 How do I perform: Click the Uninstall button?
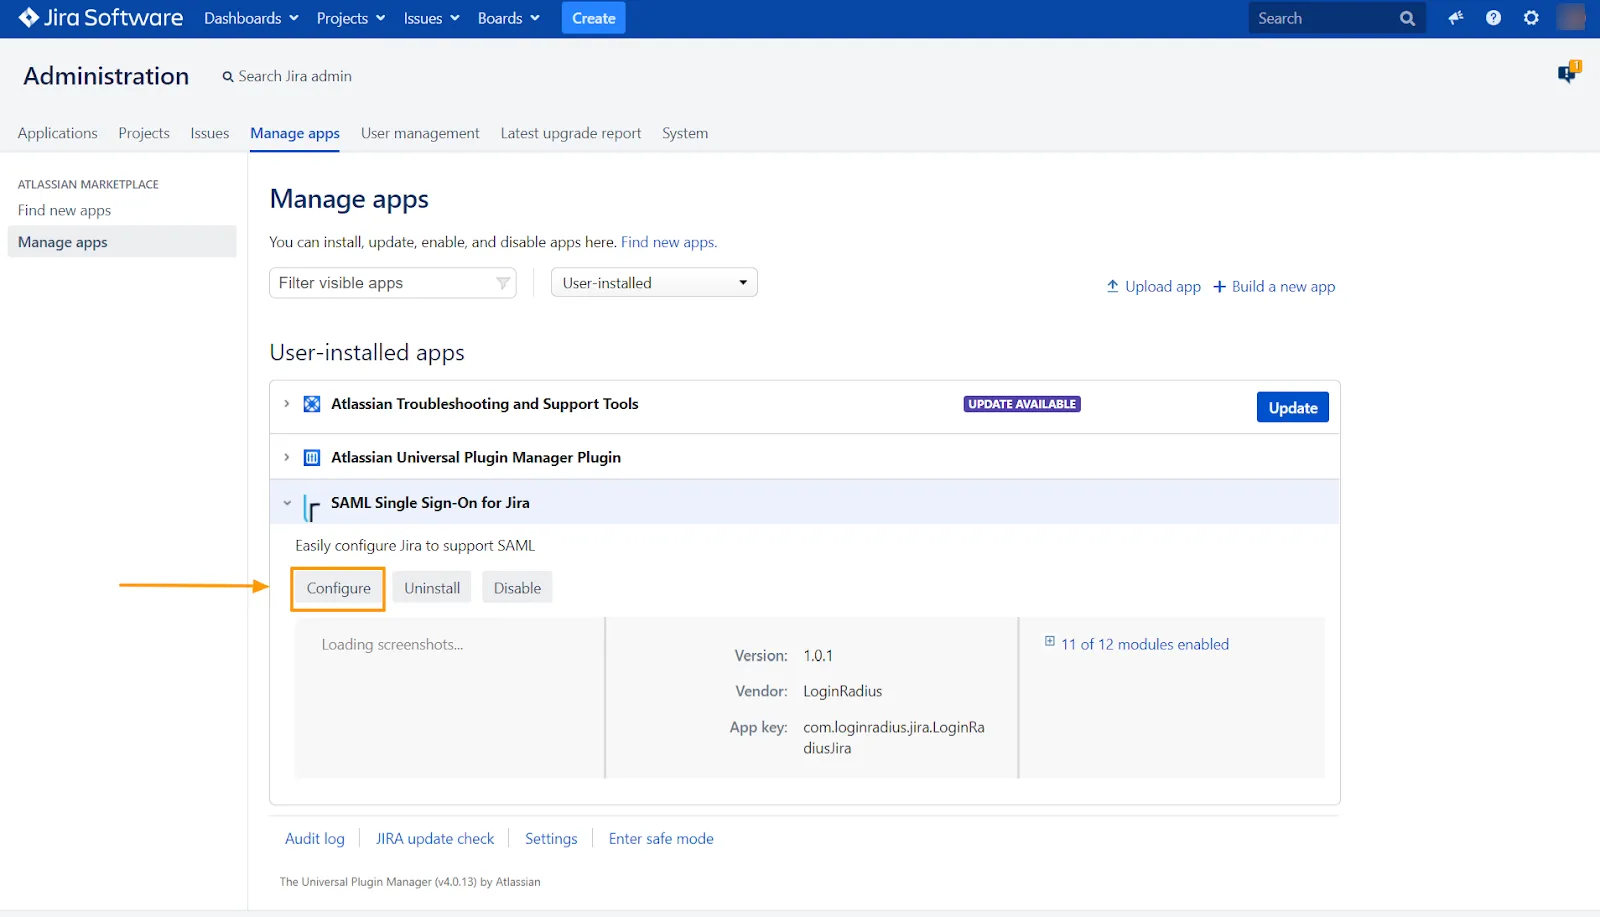click(432, 588)
